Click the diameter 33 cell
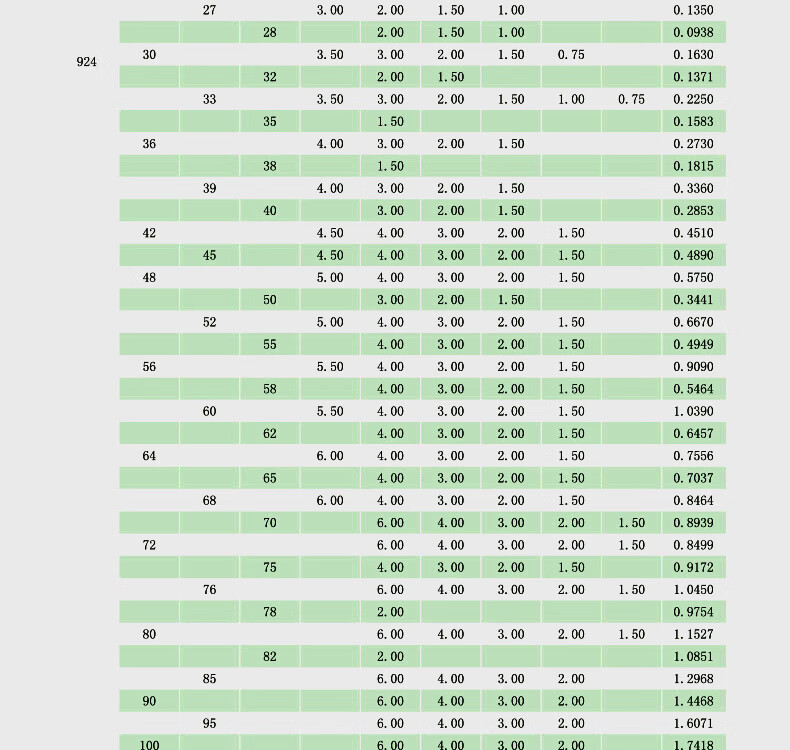This screenshot has width=790, height=750. (209, 99)
